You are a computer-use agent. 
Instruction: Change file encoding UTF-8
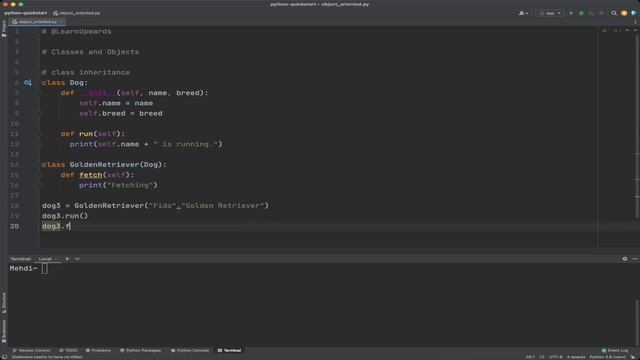pos(556,357)
